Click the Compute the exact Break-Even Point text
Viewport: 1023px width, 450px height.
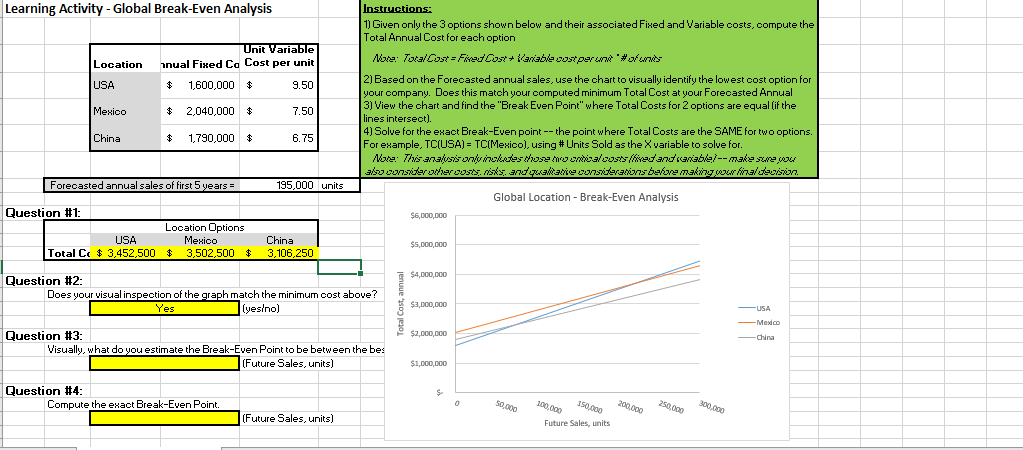coord(133,404)
